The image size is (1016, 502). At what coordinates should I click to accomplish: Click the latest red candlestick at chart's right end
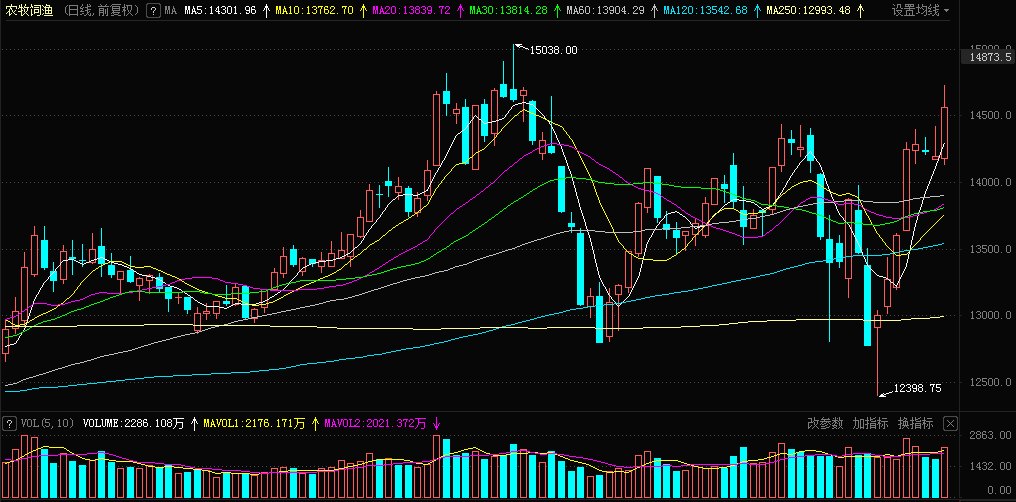(944, 133)
